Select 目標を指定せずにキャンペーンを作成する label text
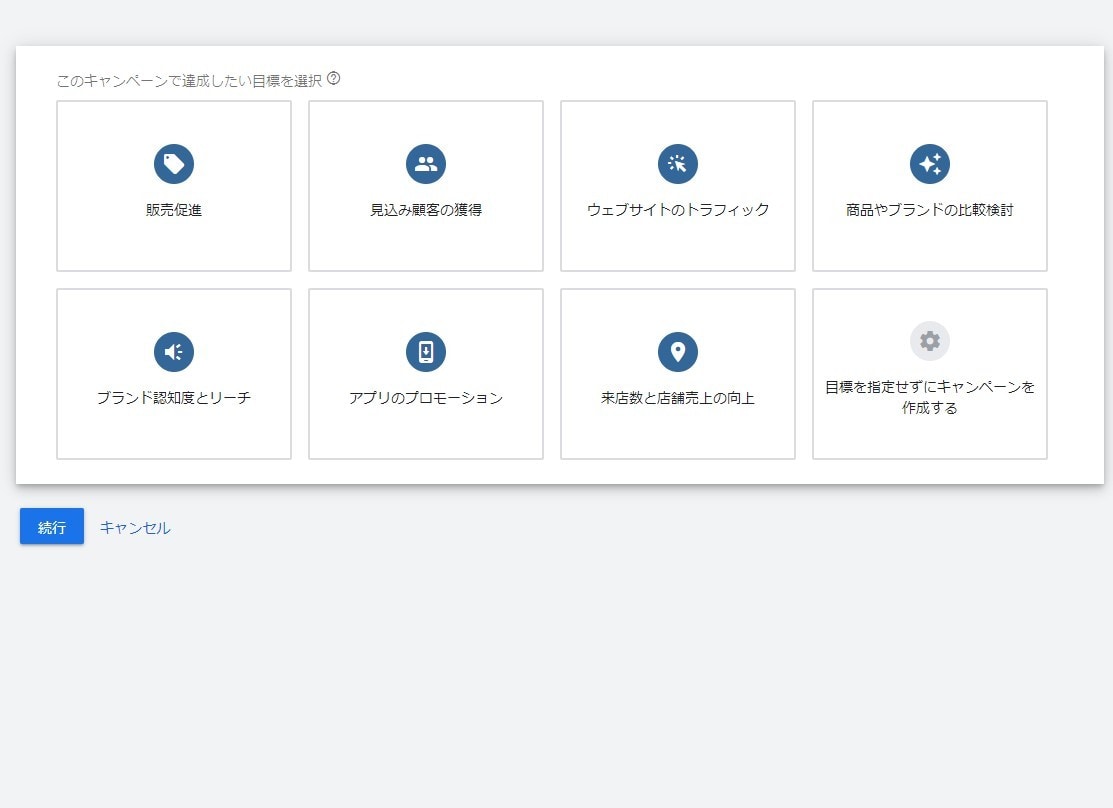The height and width of the screenshot is (808, 1113). 930,398
